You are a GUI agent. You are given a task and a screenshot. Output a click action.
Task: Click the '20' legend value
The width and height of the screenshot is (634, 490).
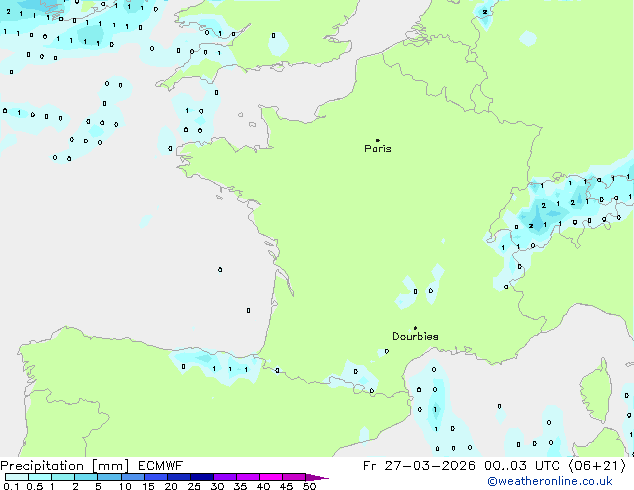coord(171,486)
